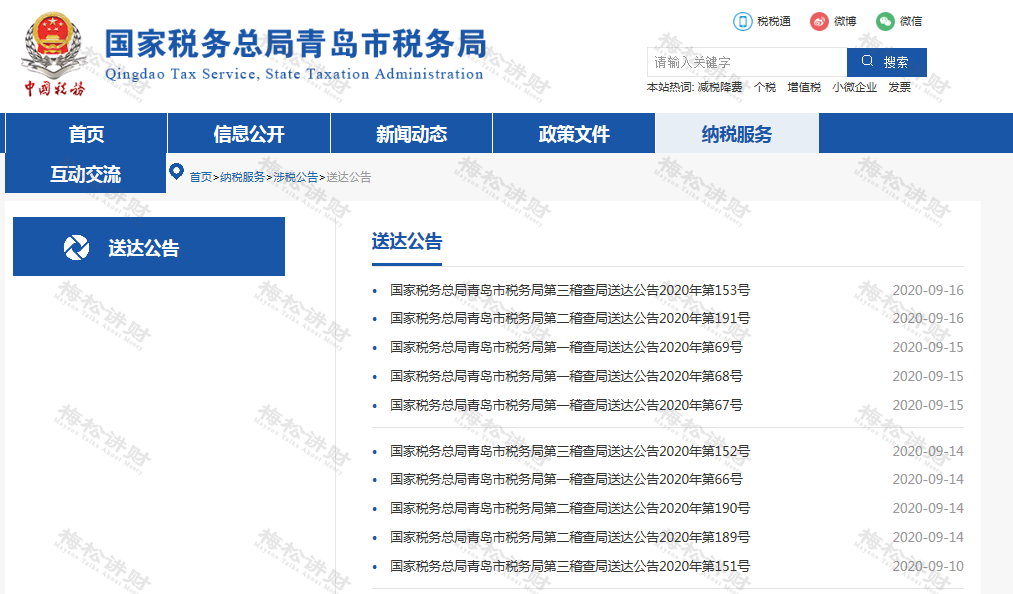
Task: Click hot word 小微企业
Action: [x=855, y=87]
